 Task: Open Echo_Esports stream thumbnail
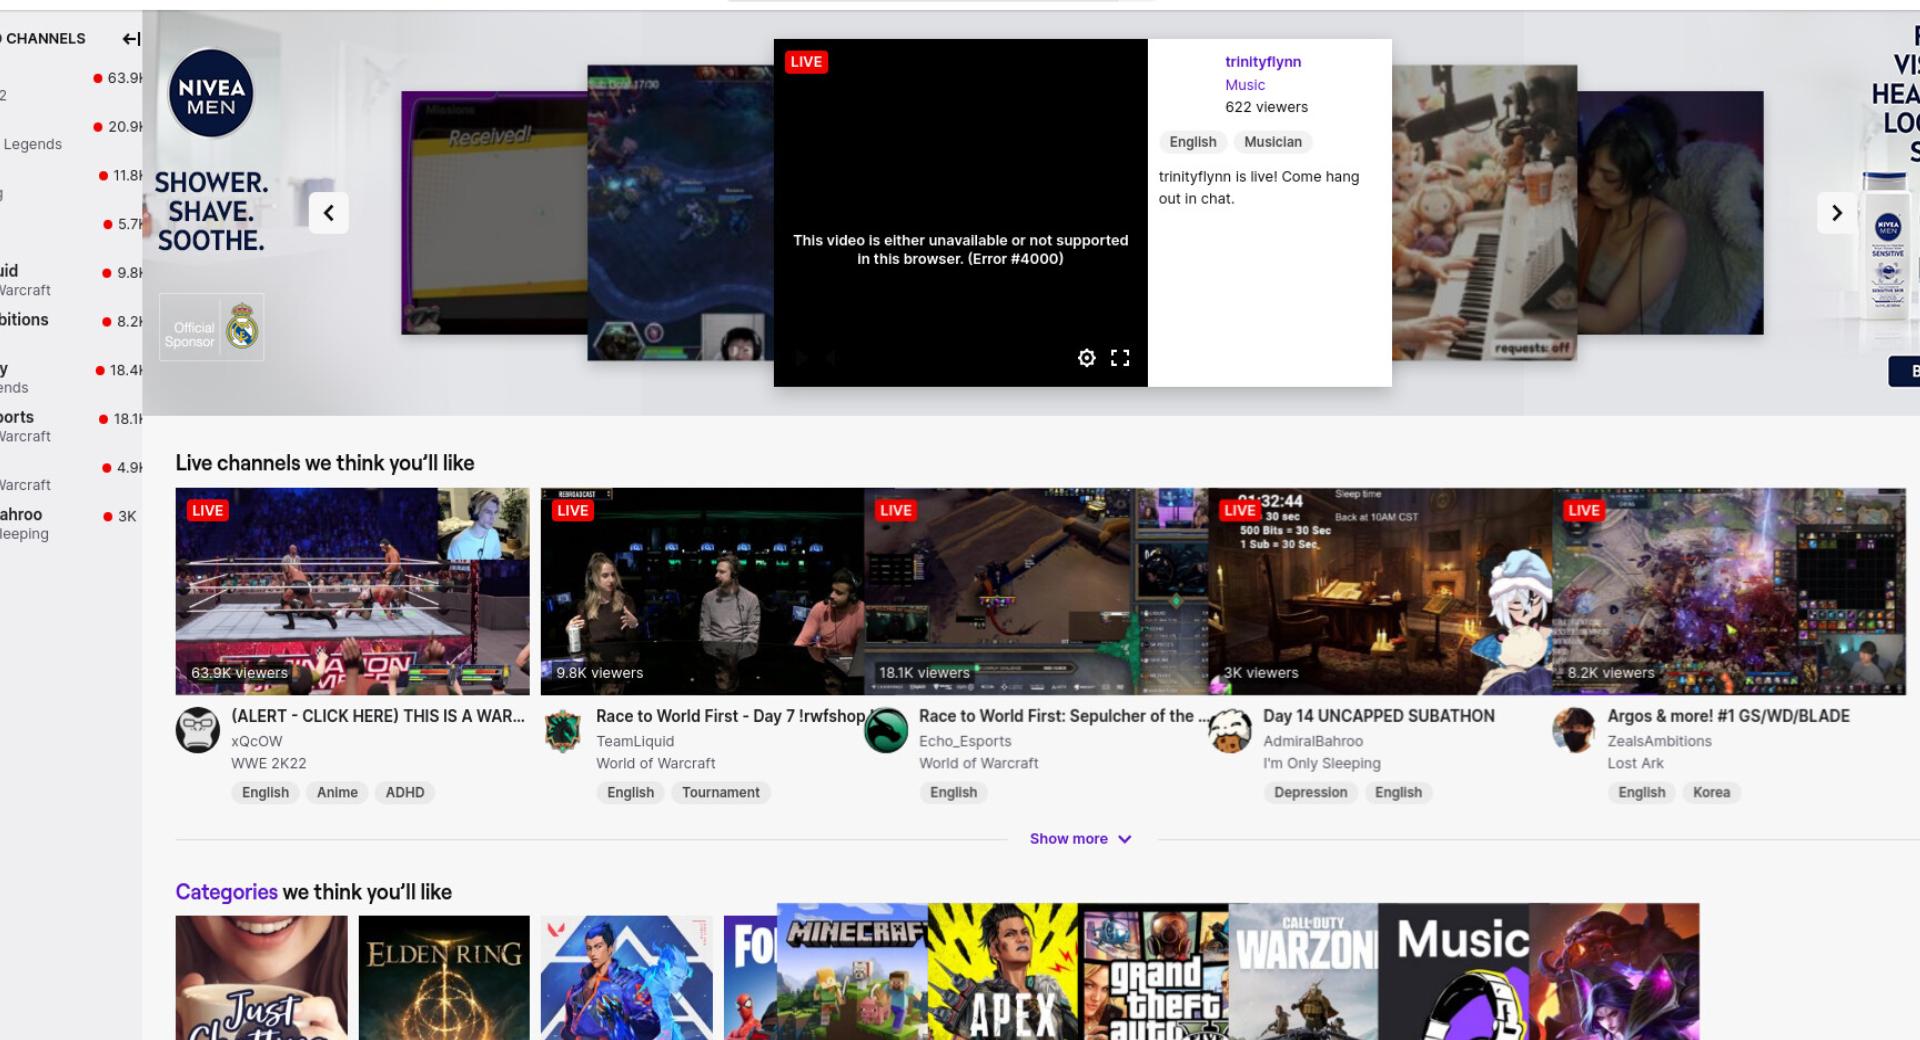click(x=1036, y=591)
